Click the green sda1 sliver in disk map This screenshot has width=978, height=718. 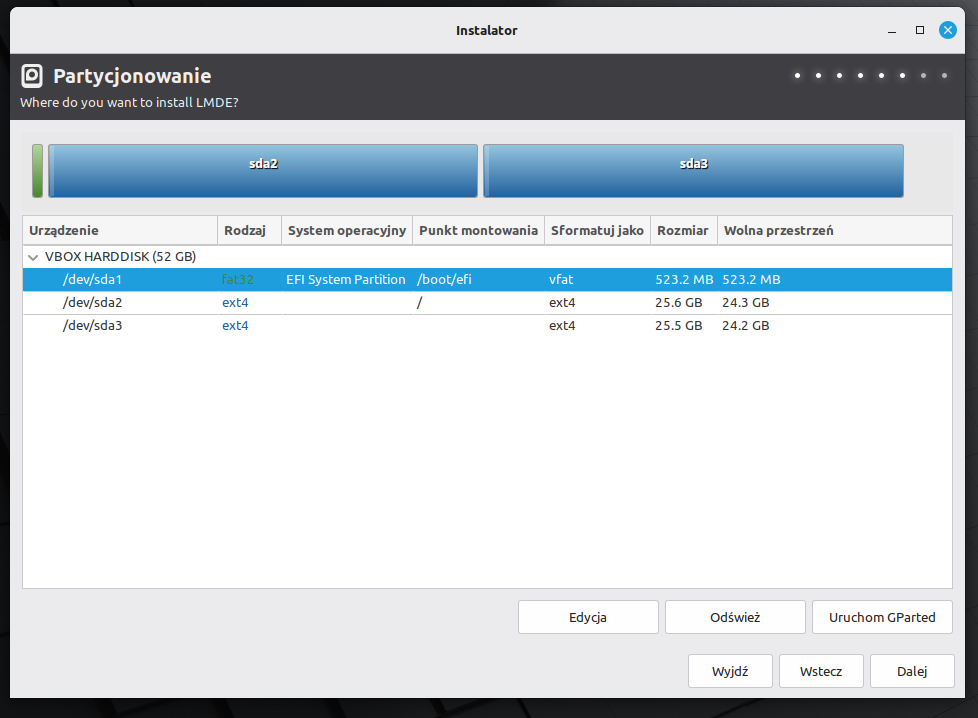(x=37, y=170)
